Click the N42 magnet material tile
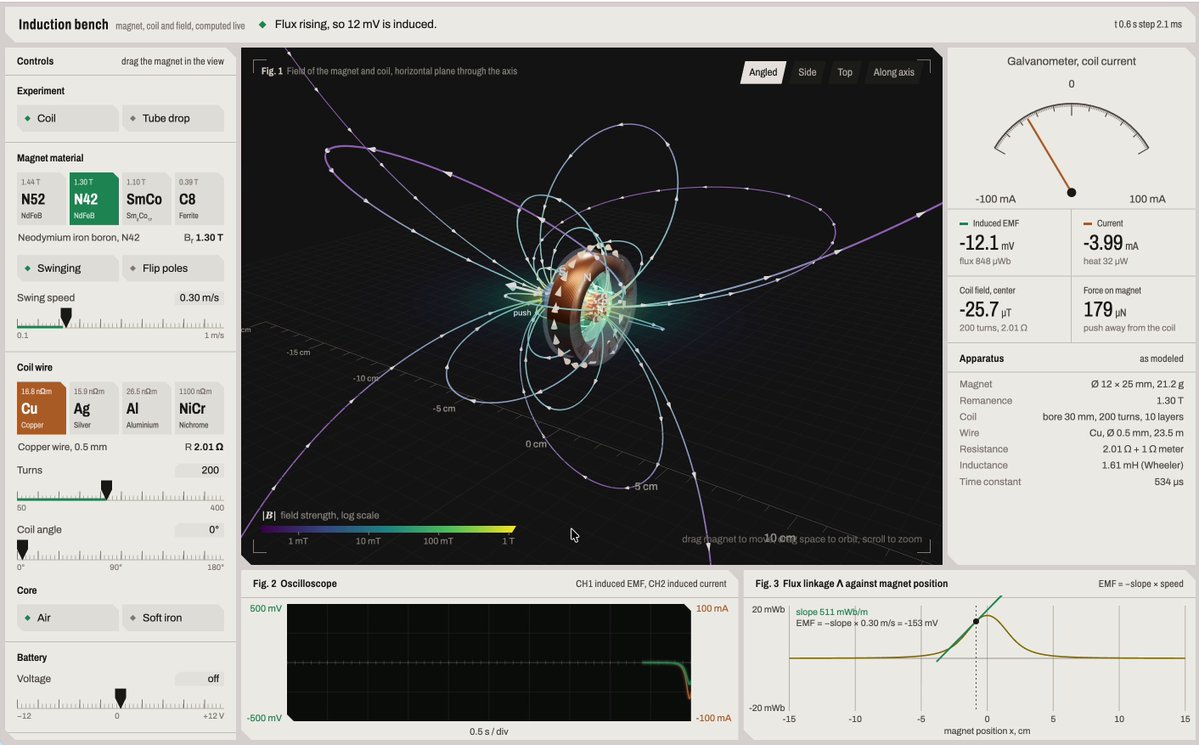 pos(94,199)
